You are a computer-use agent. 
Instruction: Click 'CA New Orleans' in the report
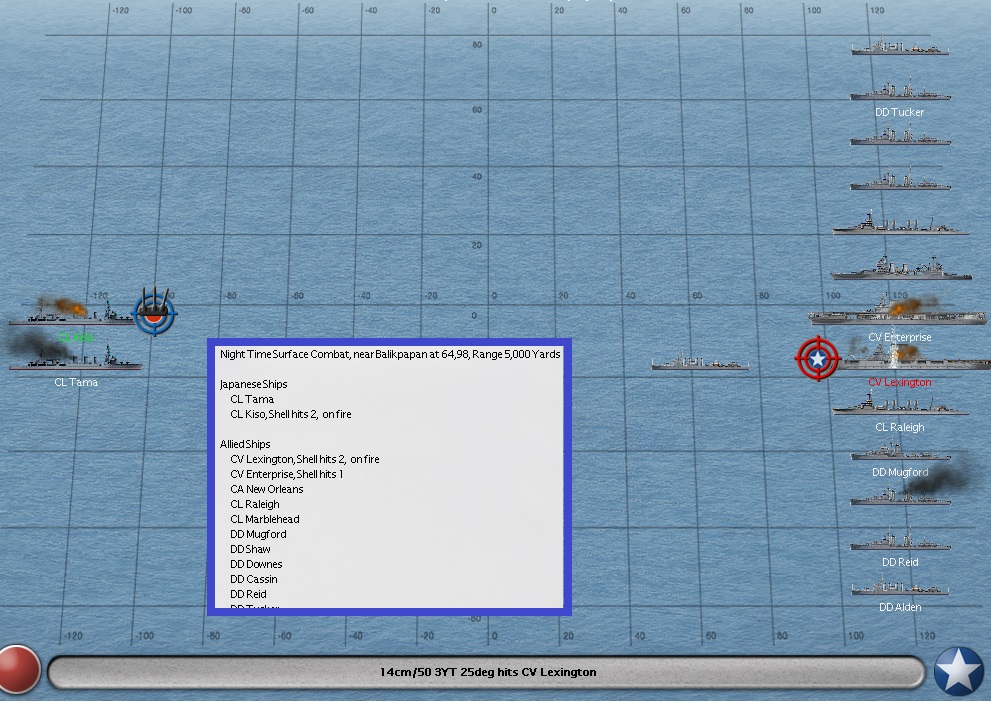click(x=267, y=489)
